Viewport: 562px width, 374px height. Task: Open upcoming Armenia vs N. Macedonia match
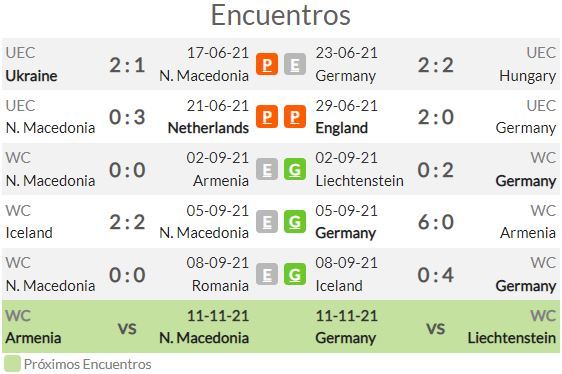tap(127, 327)
